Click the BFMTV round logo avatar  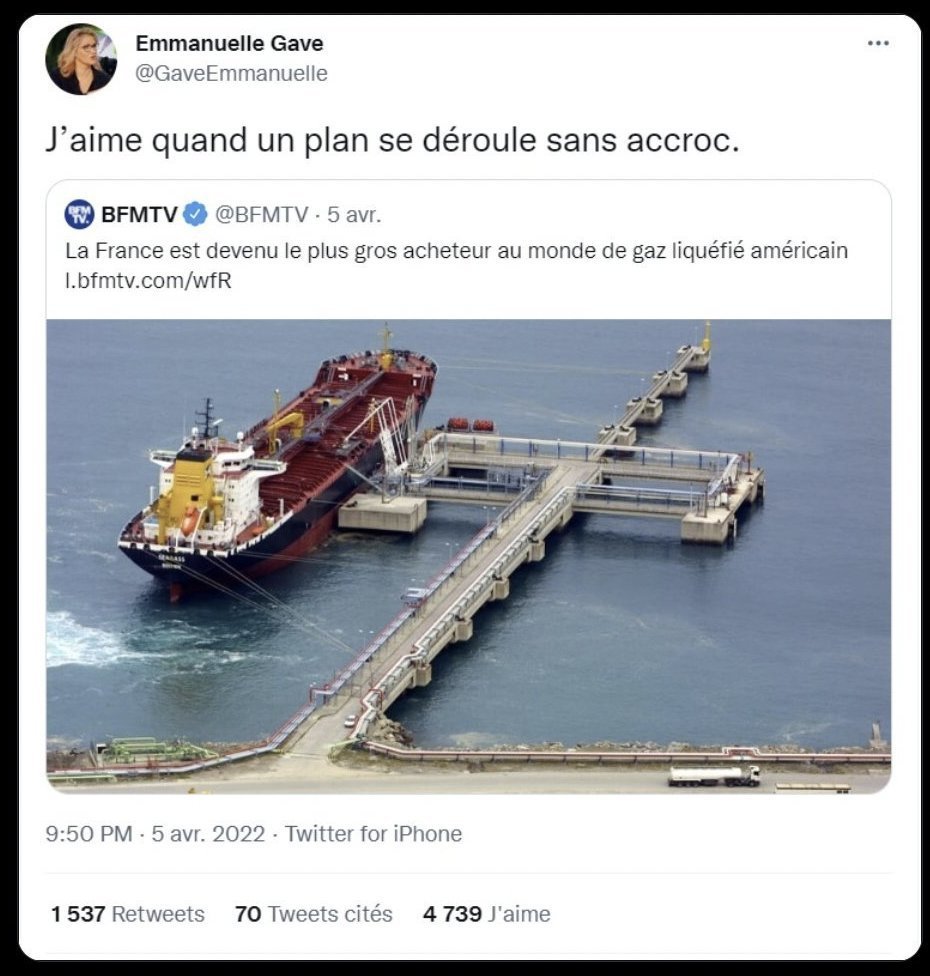pos(79,214)
